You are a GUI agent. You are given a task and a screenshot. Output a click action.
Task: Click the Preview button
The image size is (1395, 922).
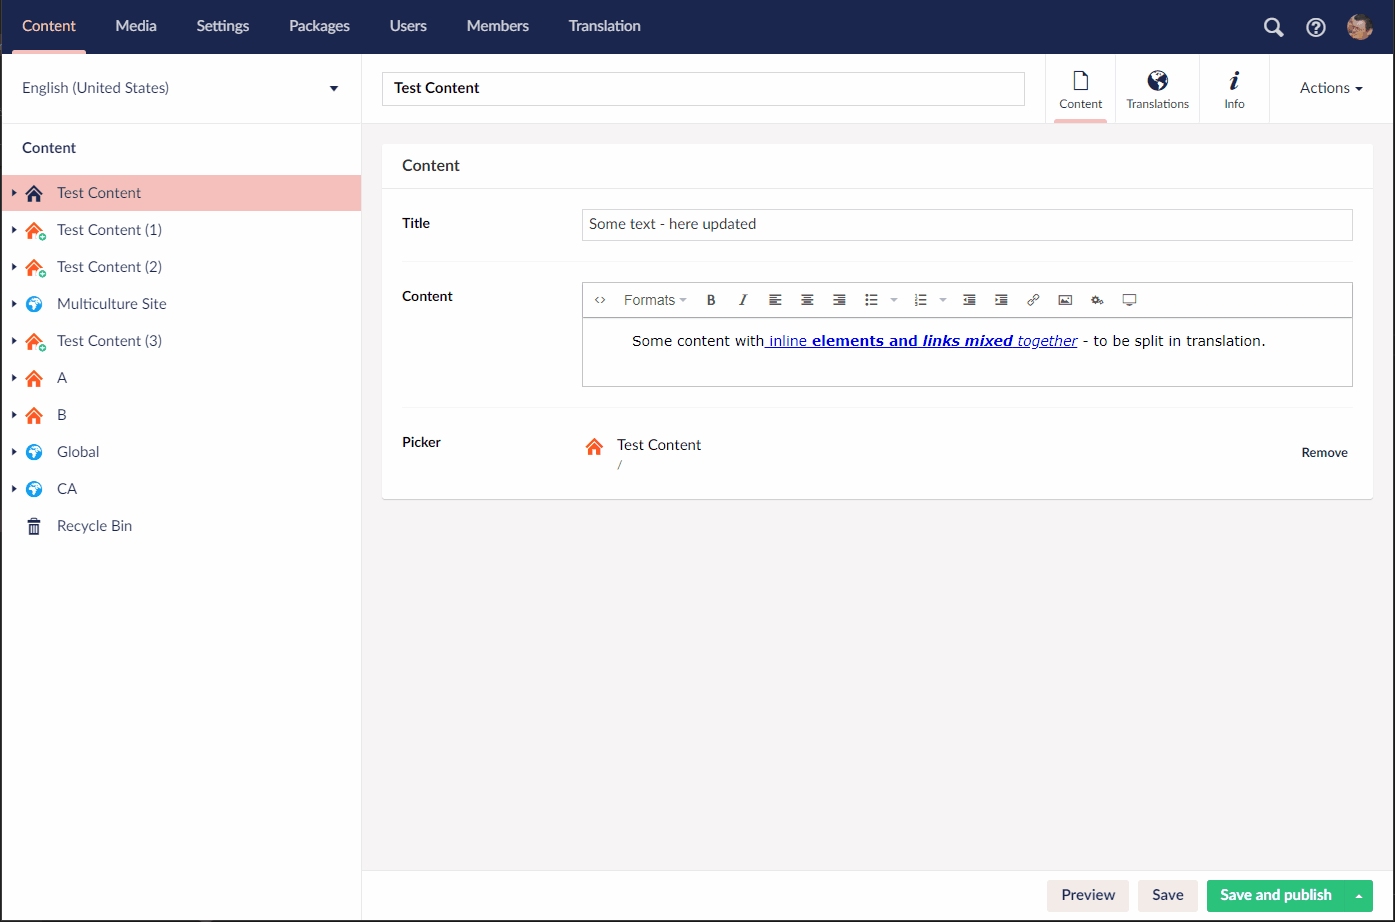1088,895
